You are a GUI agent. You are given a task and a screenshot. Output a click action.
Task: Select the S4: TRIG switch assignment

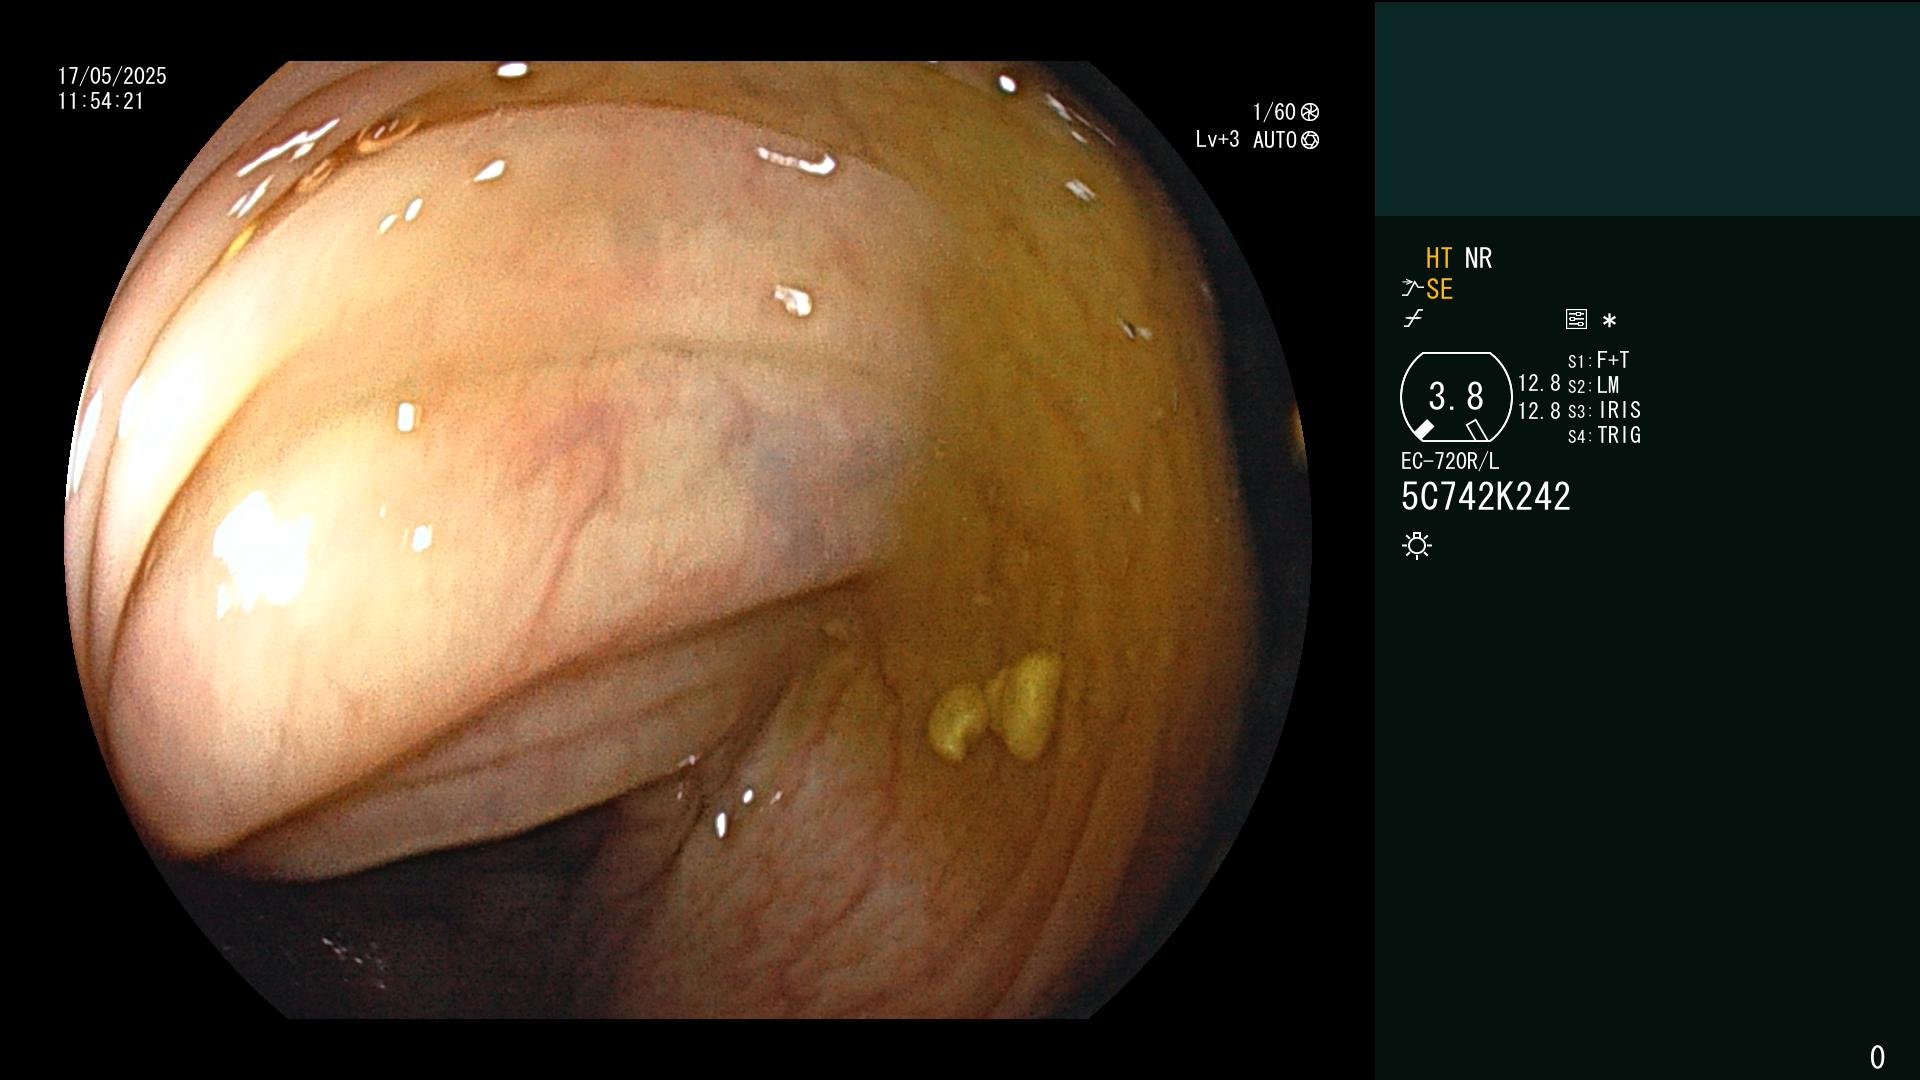pos(1605,436)
